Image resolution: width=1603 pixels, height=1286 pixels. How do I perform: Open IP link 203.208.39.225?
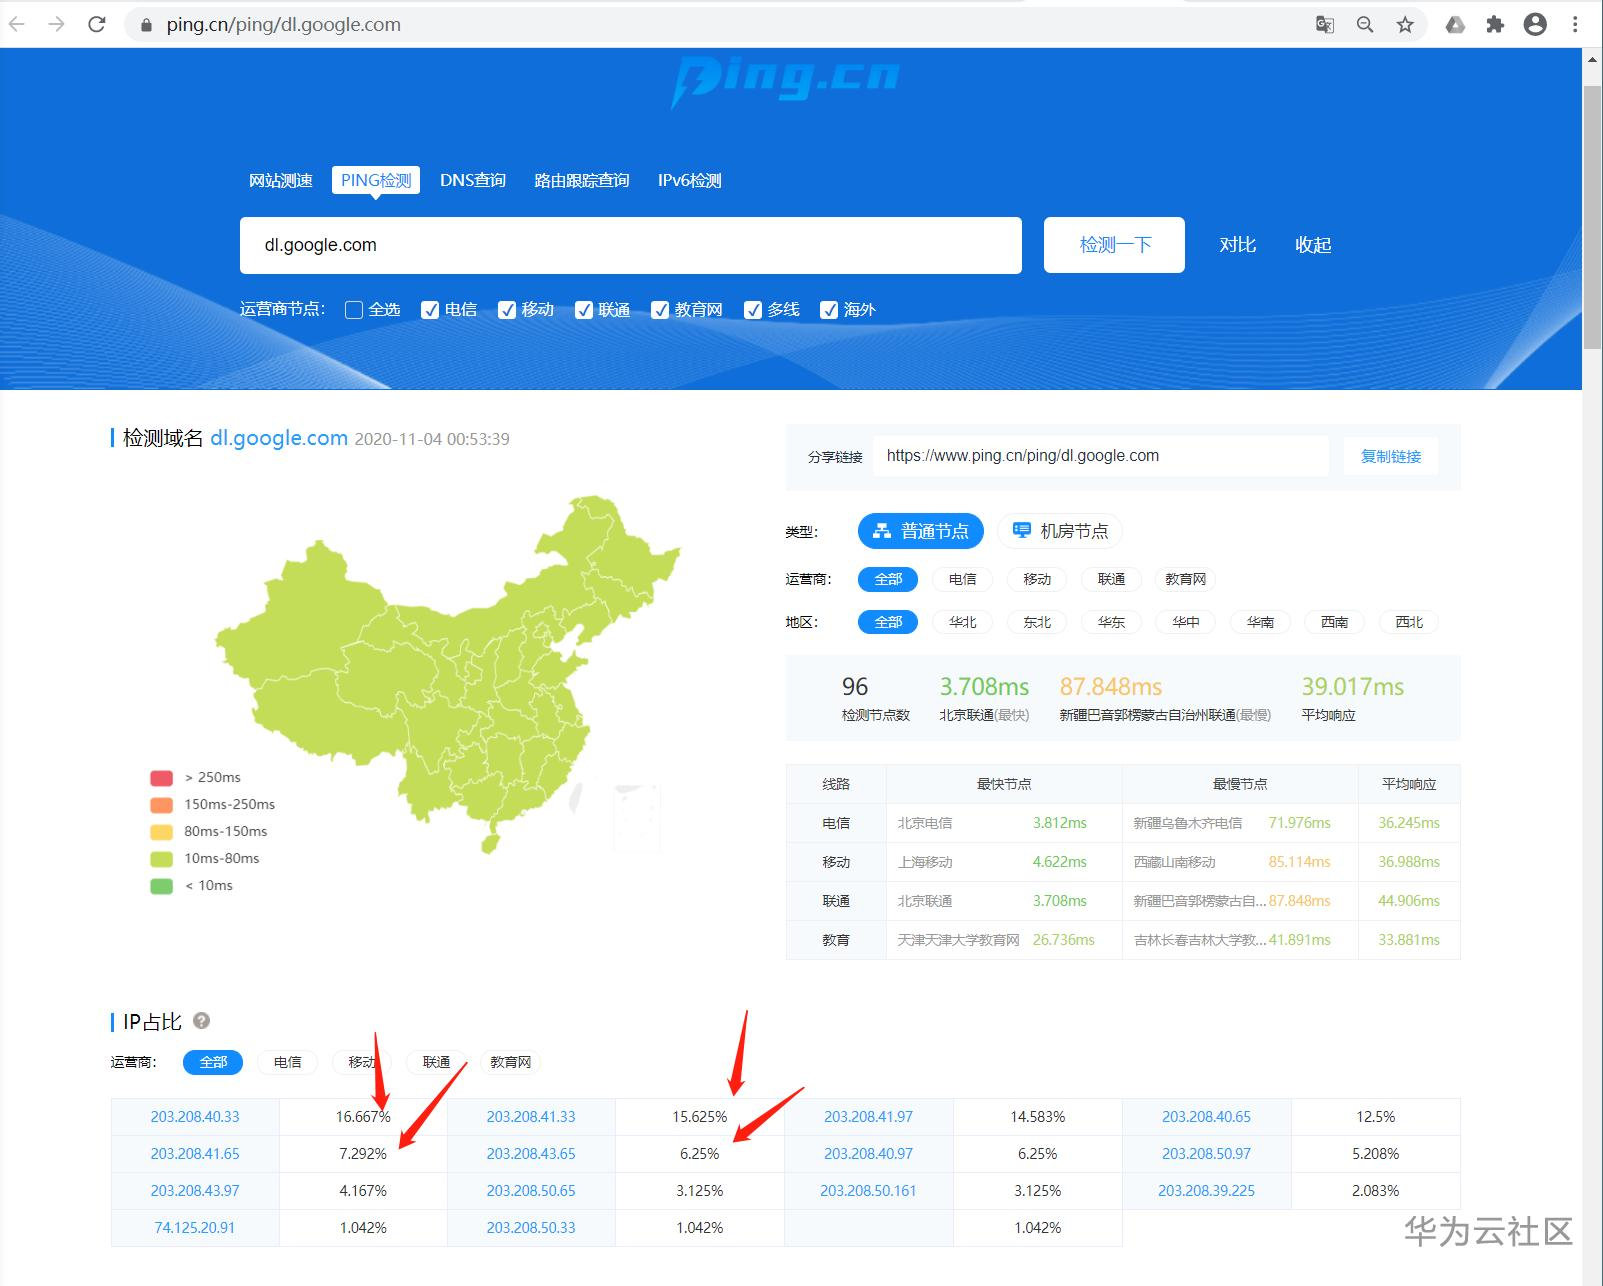(1207, 1191)
